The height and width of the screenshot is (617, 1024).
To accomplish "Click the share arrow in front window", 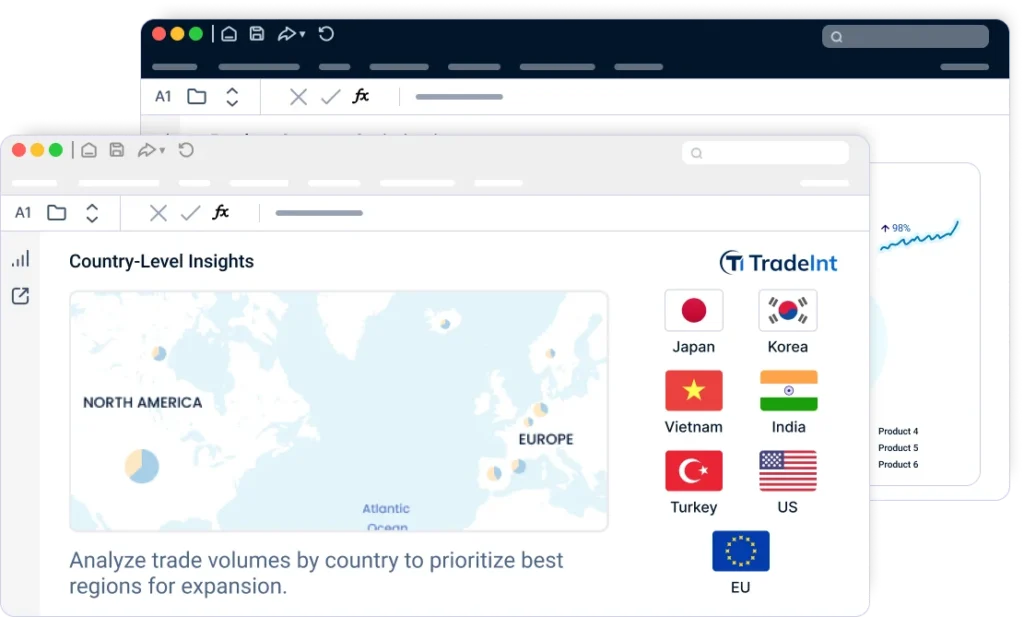I will click(x=147, y=150).
